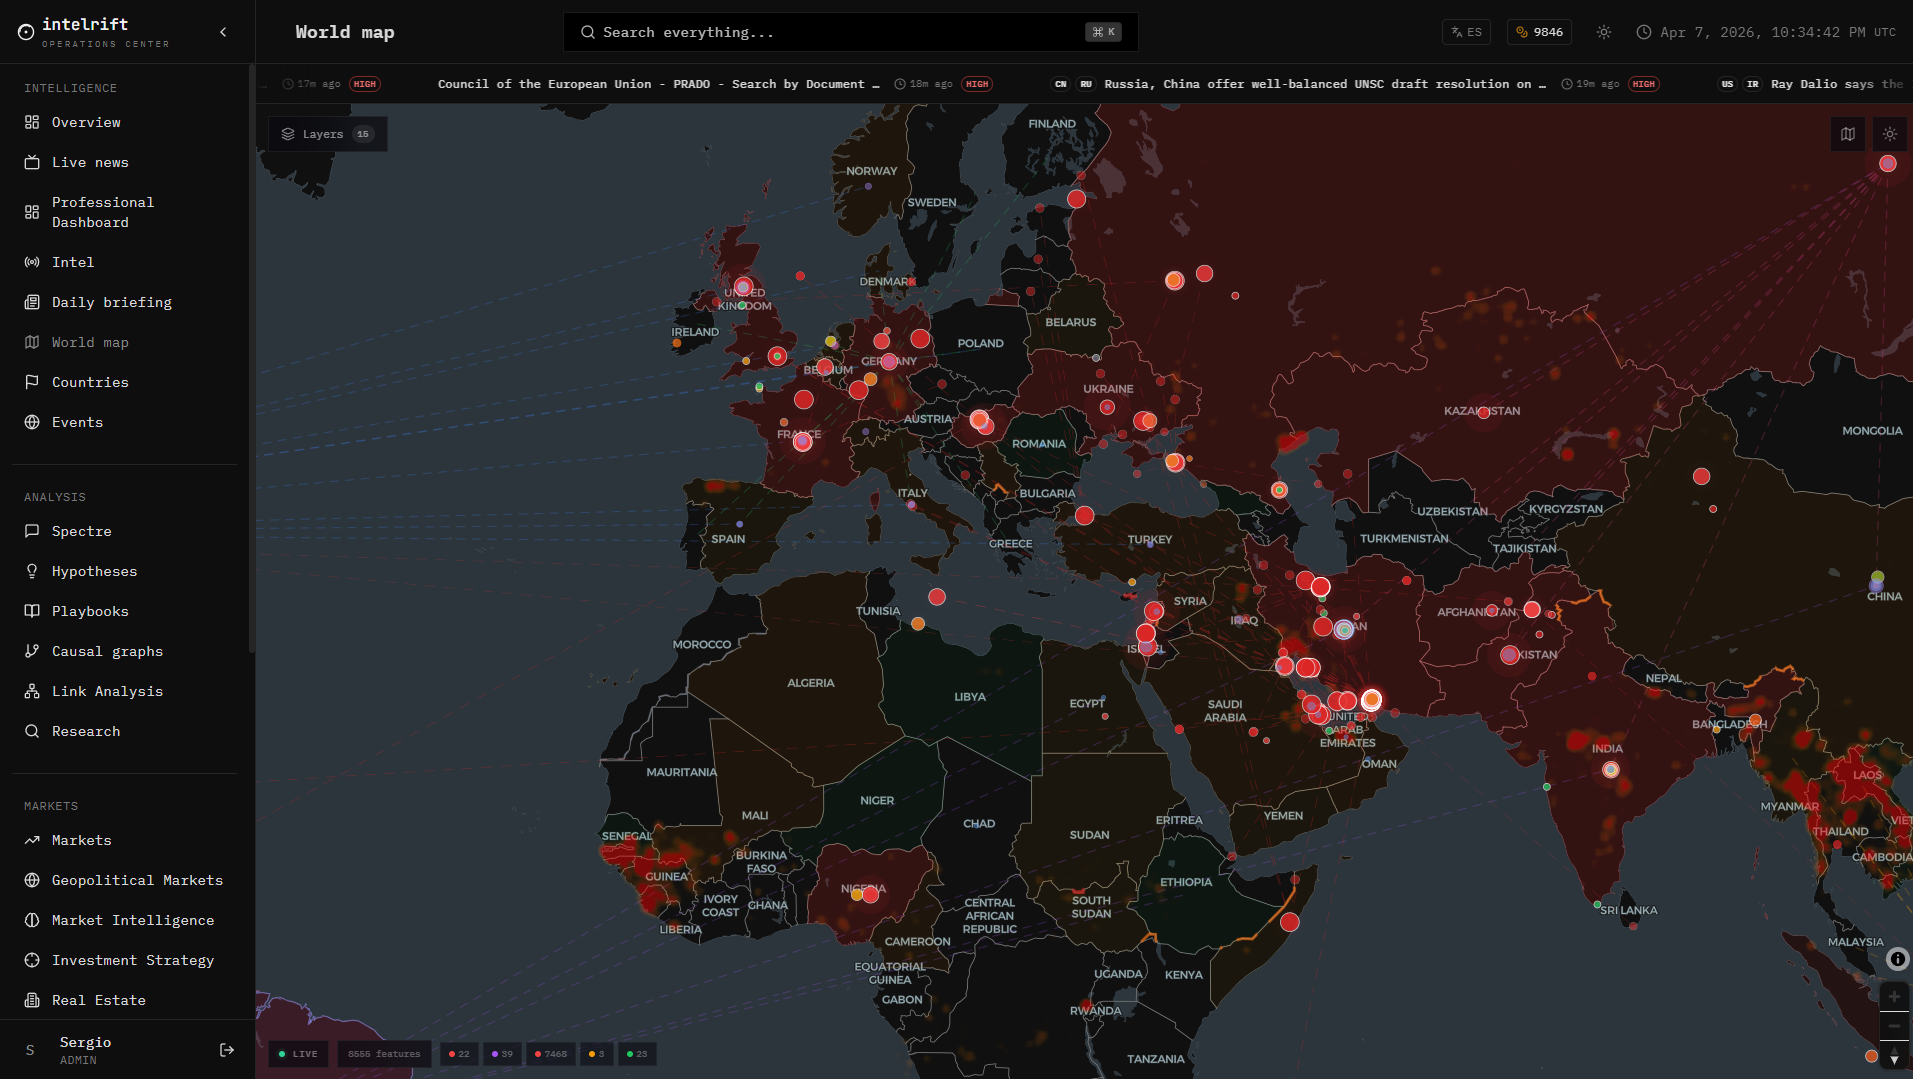Focus the Search everything field

coord(851,32)
